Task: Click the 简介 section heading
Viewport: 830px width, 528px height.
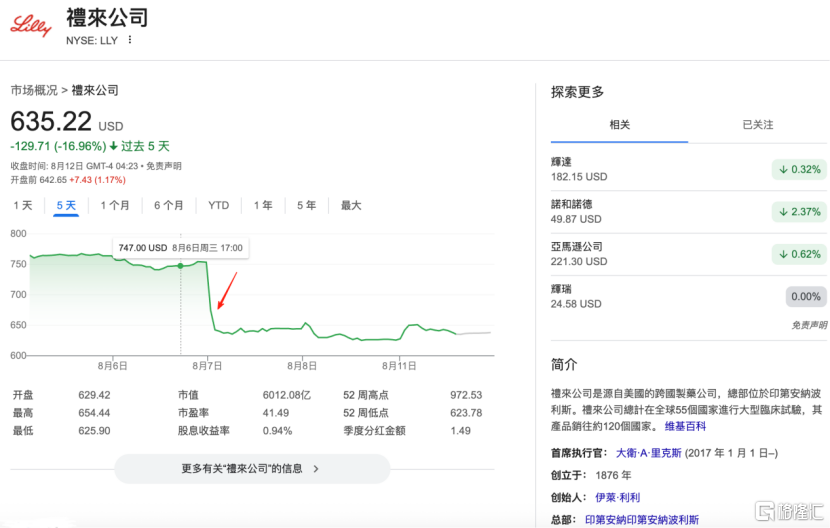Action: point(564,364)
